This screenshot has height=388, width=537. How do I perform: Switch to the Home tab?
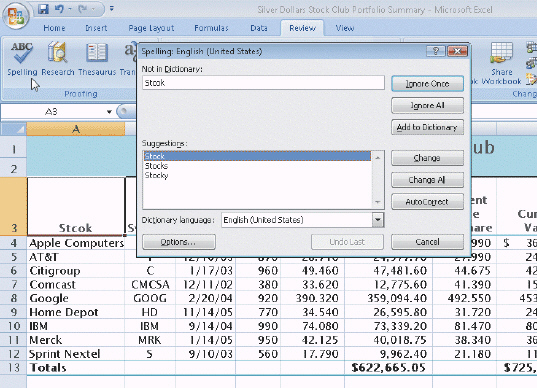[54, 28]
